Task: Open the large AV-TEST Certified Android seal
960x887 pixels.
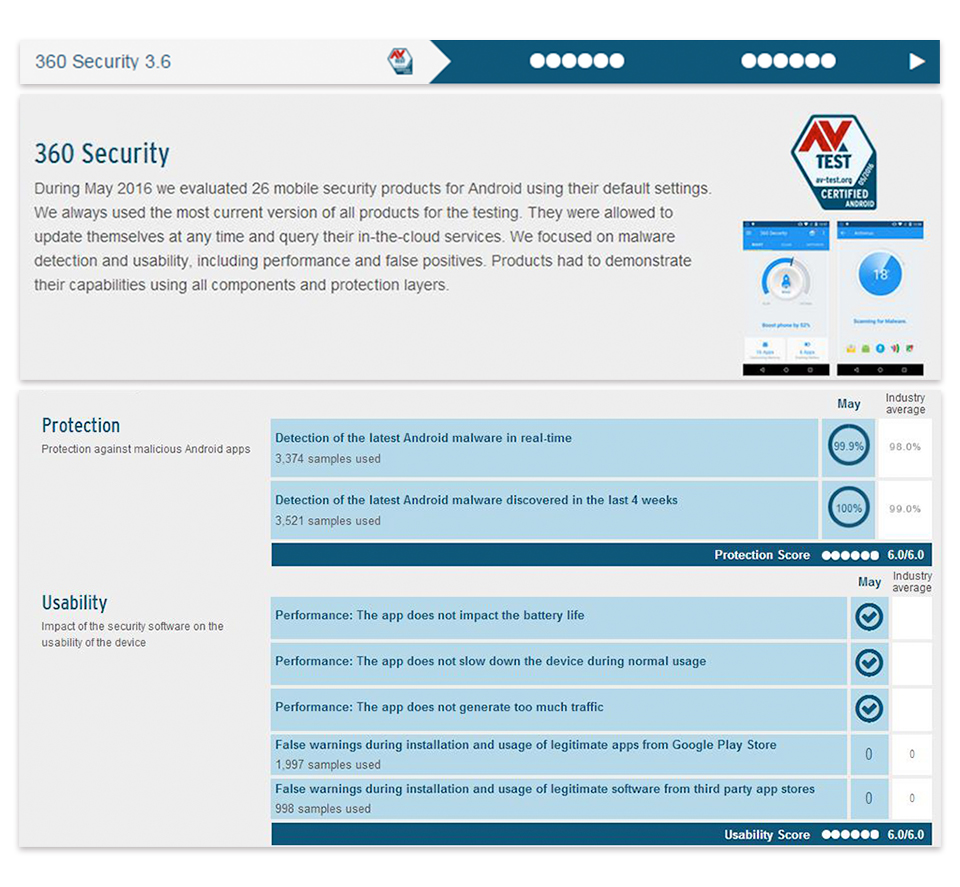Action: (834, 162)
